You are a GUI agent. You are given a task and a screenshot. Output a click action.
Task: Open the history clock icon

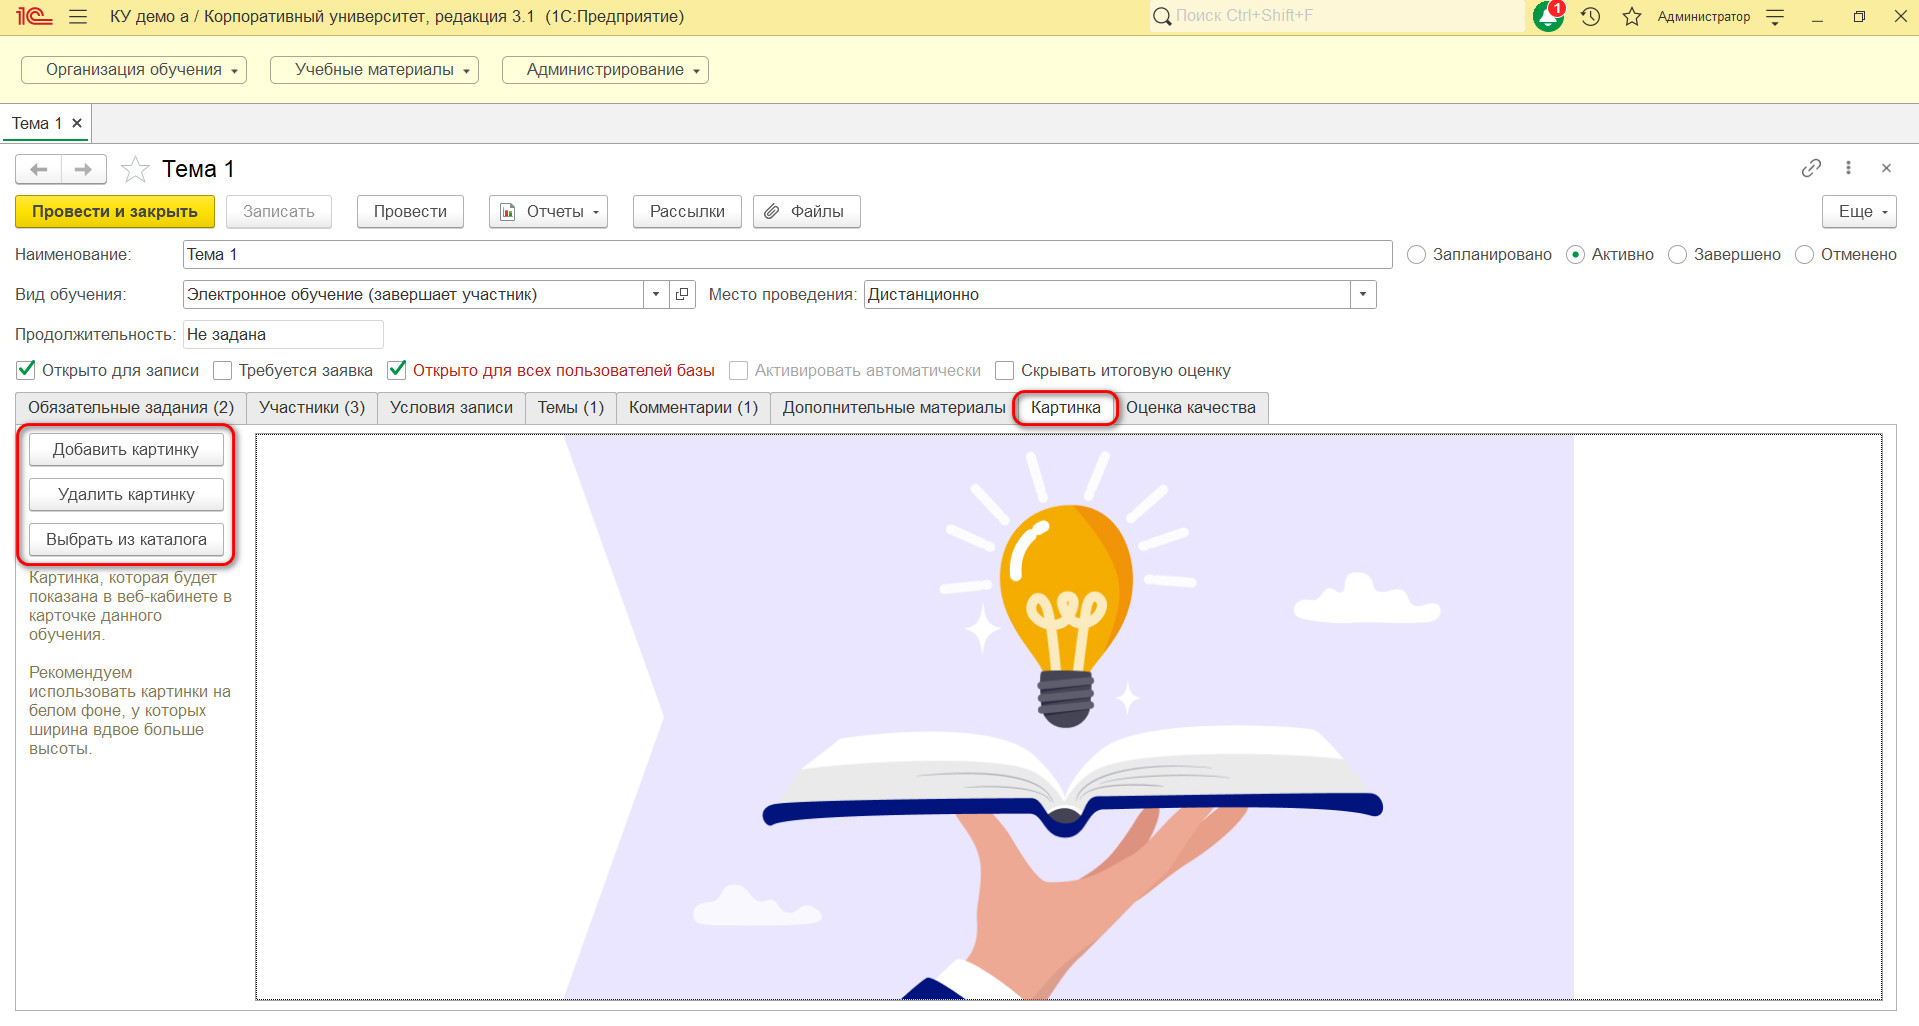[1591, 16]
